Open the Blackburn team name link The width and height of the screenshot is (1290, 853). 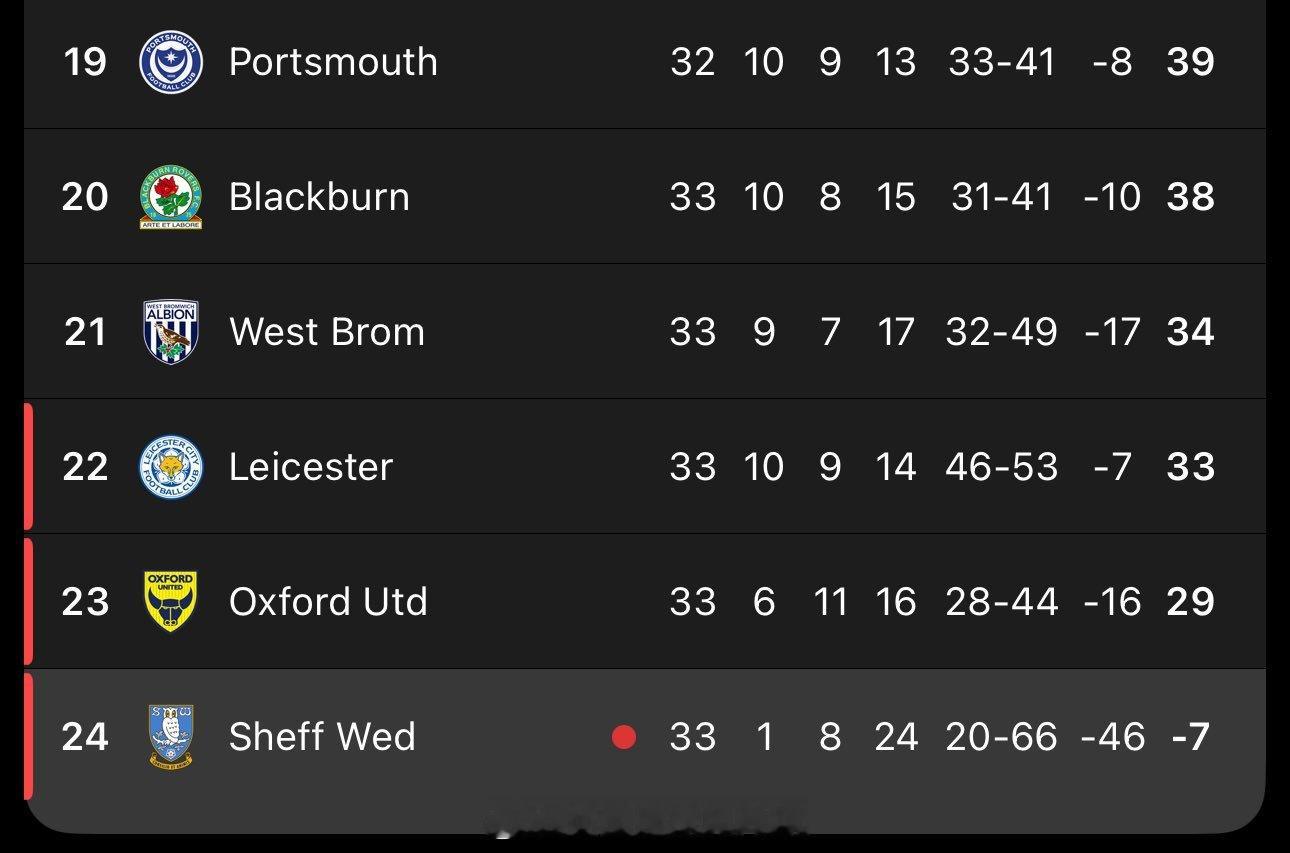coord(319,197)
